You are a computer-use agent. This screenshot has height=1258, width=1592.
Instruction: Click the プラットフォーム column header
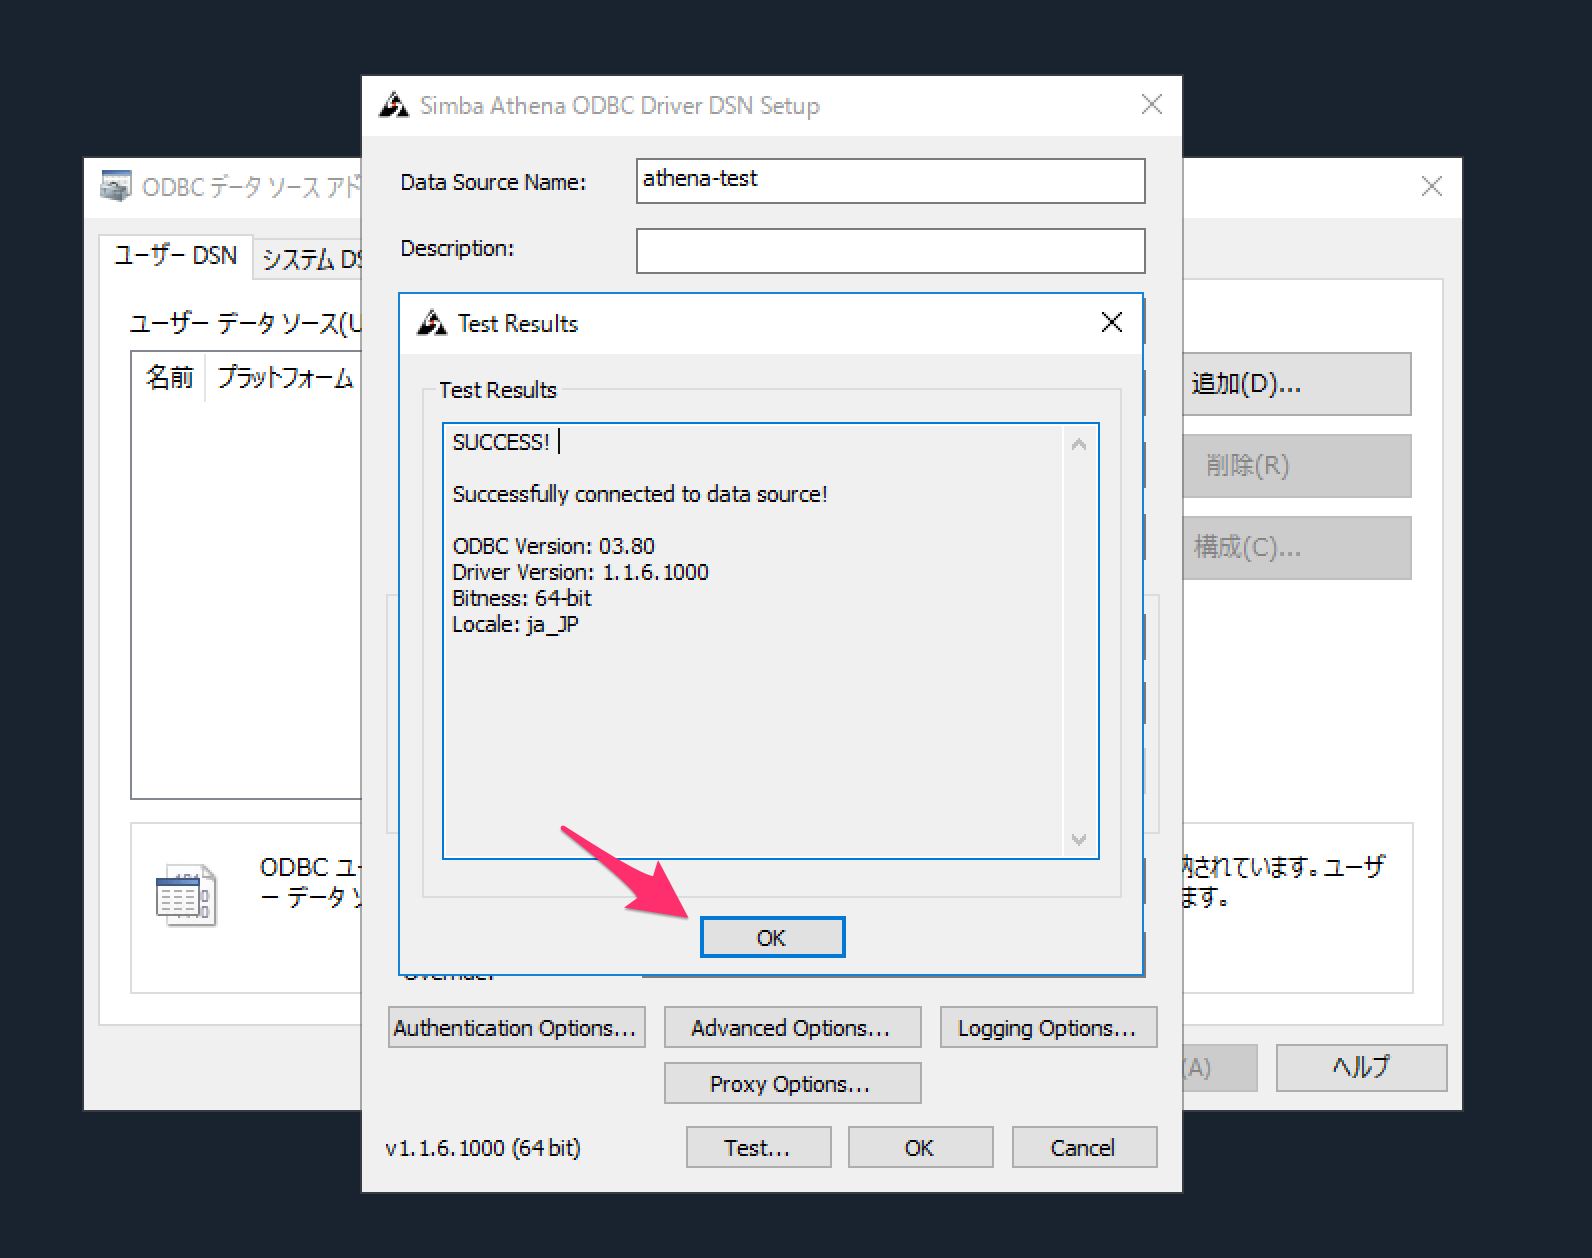tap(285, 378)
